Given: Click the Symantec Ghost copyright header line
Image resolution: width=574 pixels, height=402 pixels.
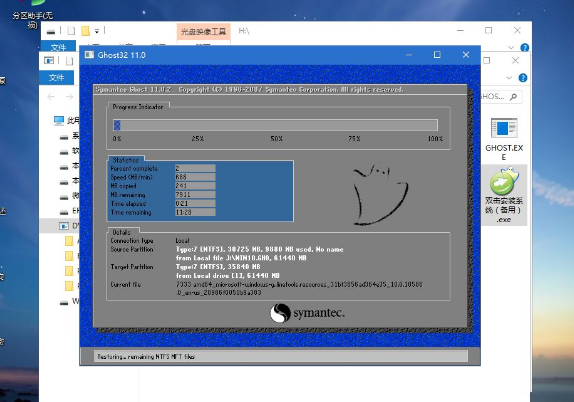Looking at the screenshot, I should (x=249, y=90).
